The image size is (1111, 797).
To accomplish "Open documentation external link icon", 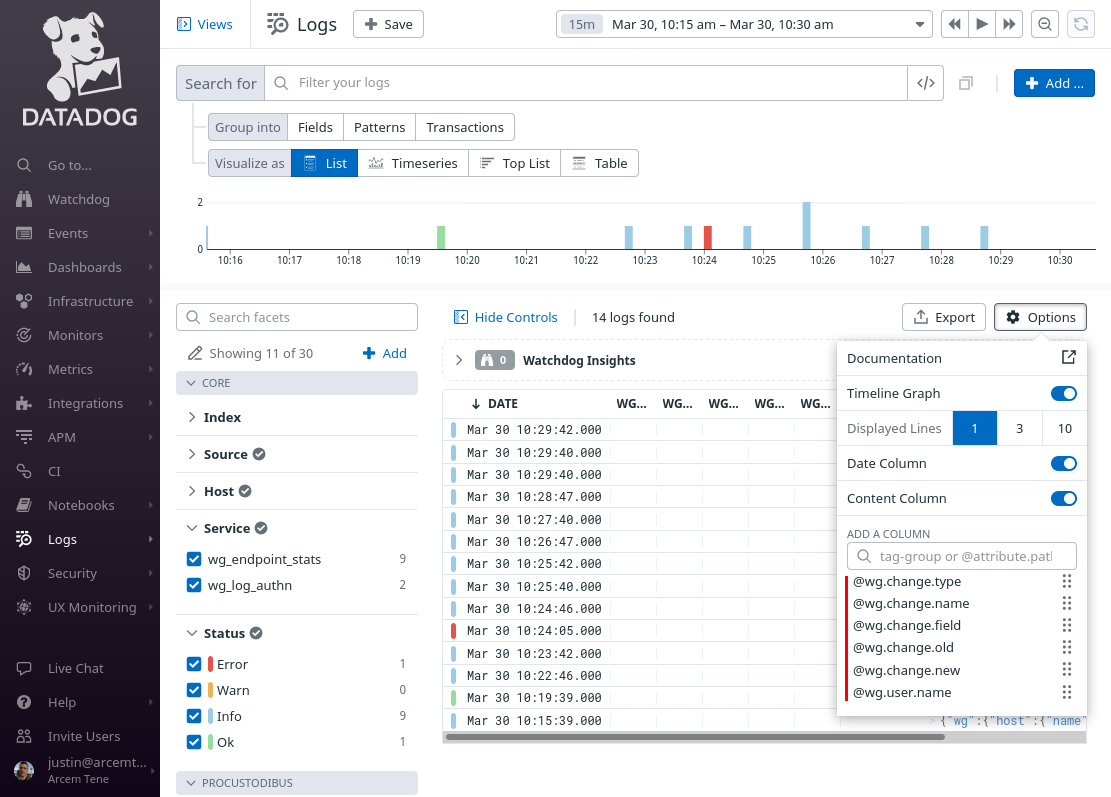I will [1068, 358].
